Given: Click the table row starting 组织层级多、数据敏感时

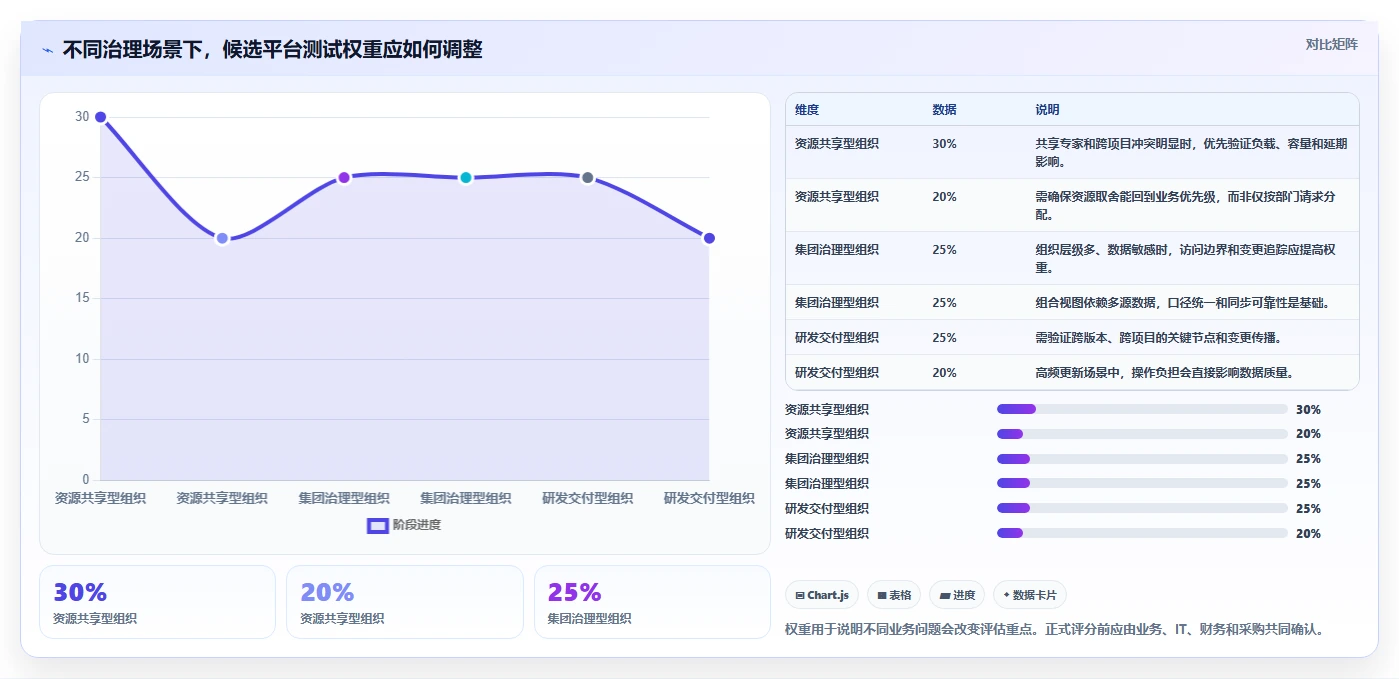Looking at the screenshot, I should point(1072,258).
